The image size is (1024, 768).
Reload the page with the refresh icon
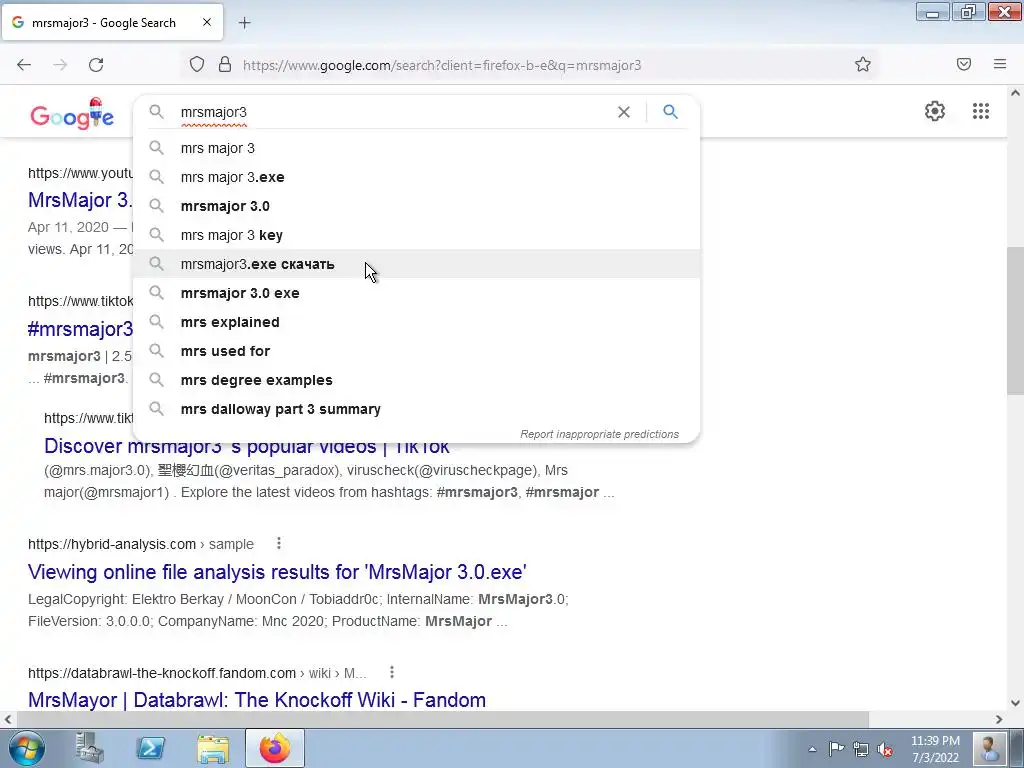[x=96, y=65]
